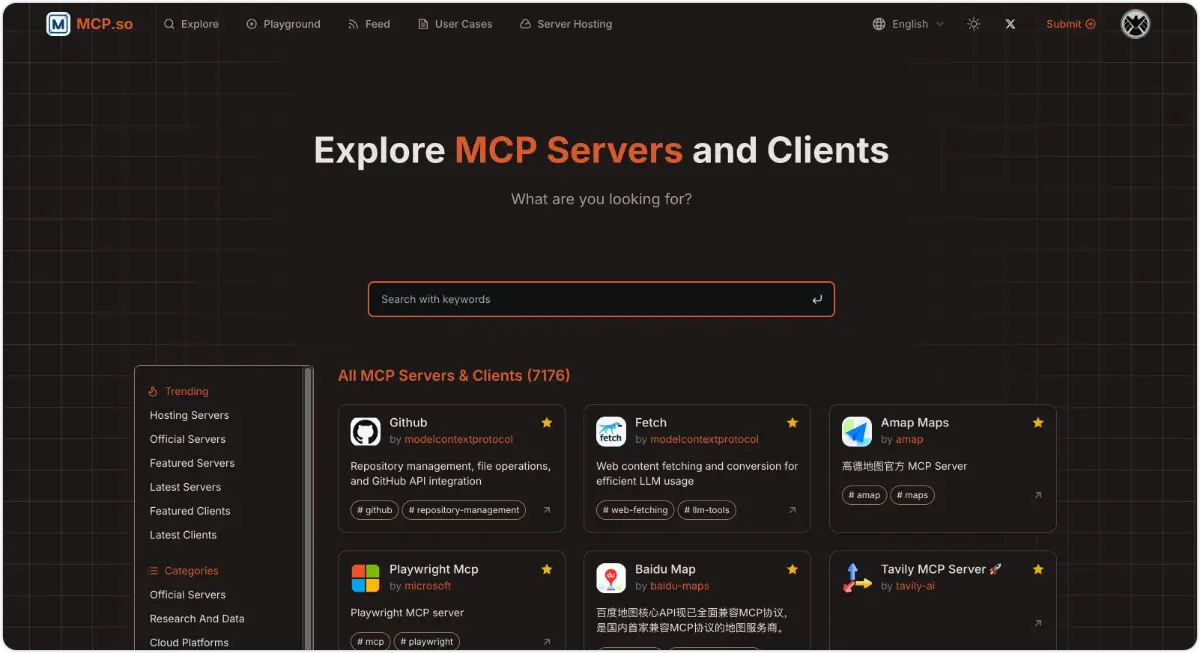
Task: Toggle the light/dark theme with the sun icon
Action: click(973, 23)
